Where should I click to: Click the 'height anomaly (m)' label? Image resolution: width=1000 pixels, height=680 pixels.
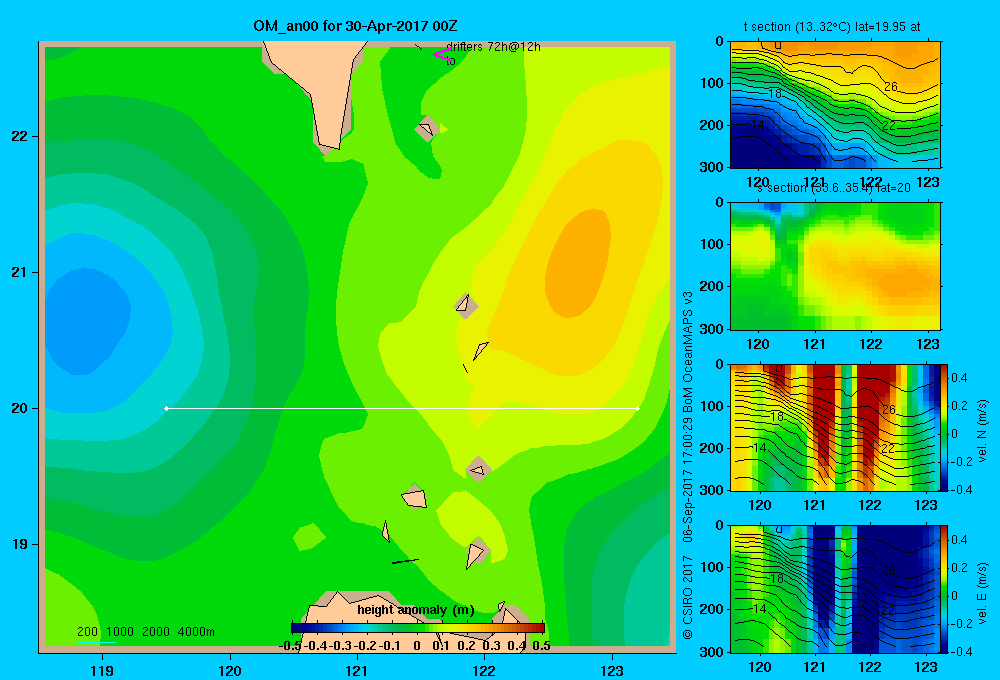pos(416,610)
